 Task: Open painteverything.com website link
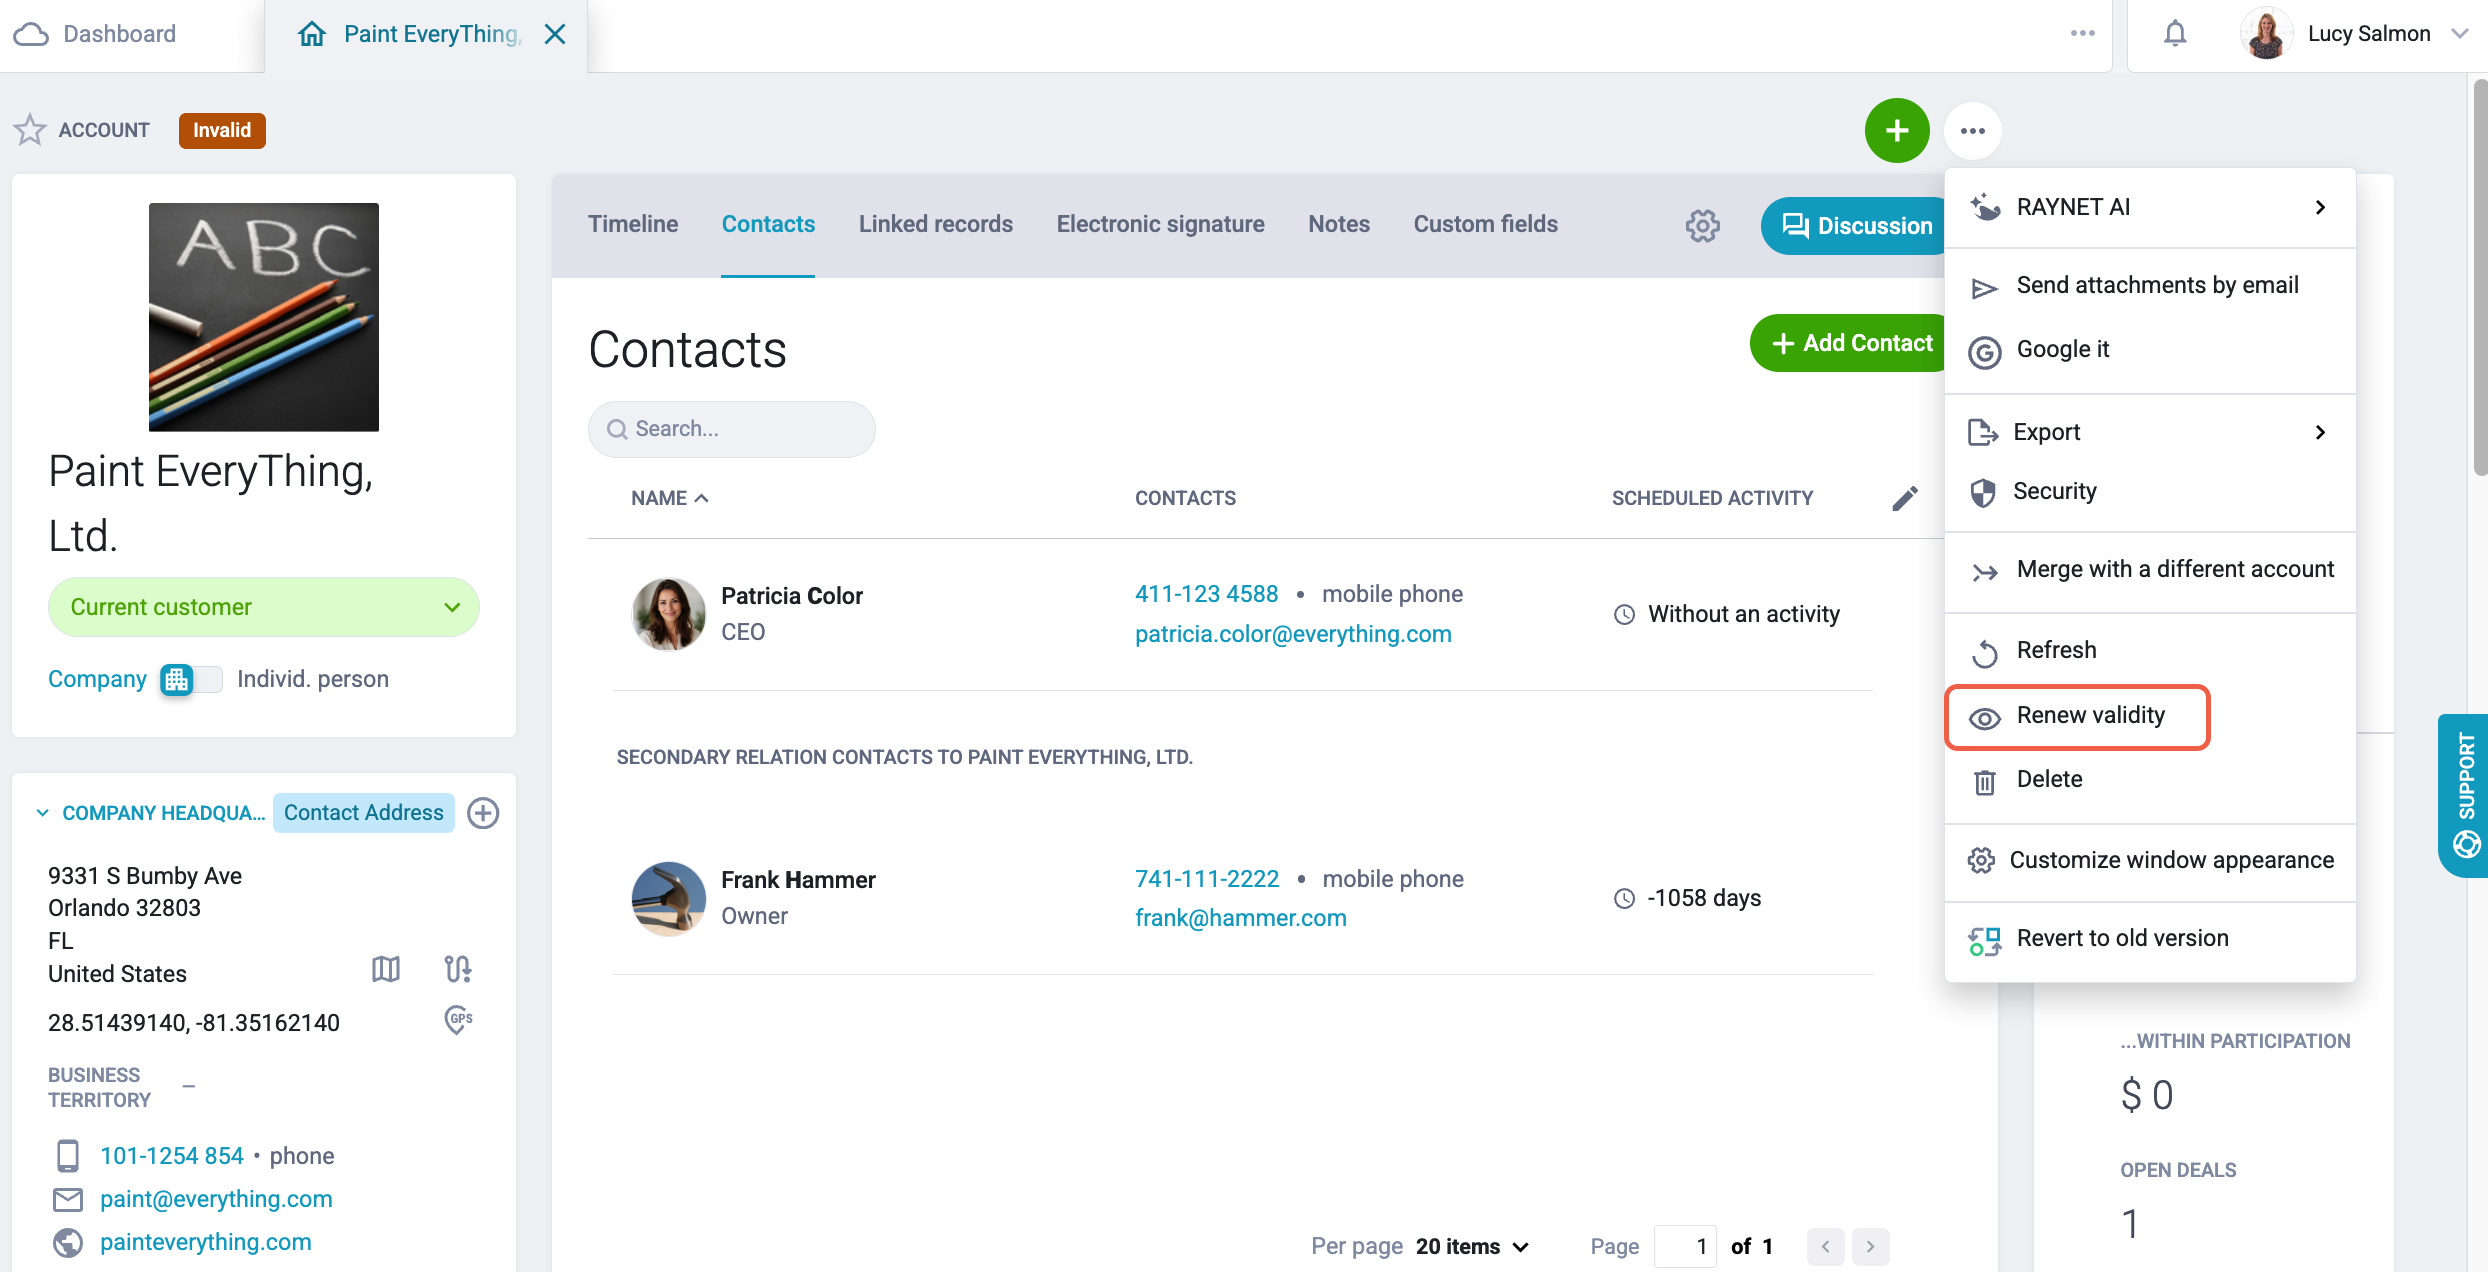[x=206, y=1242]
